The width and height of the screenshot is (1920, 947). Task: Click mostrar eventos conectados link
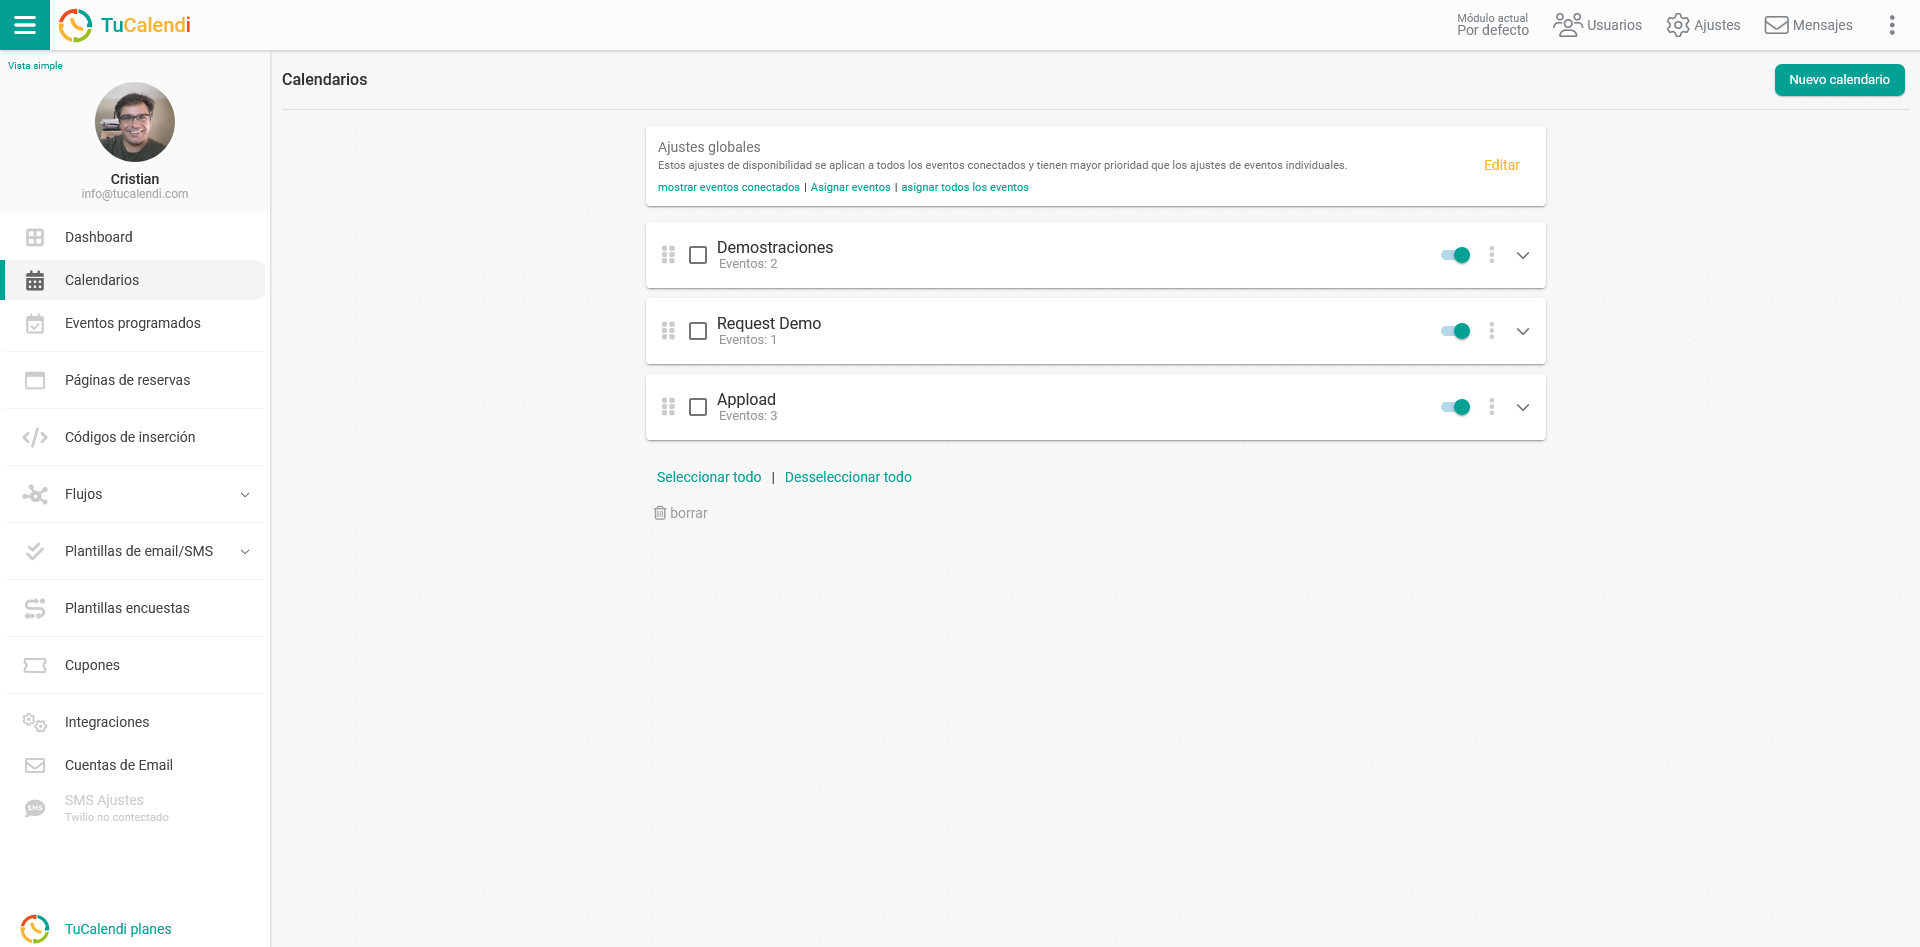click(728, 187)
